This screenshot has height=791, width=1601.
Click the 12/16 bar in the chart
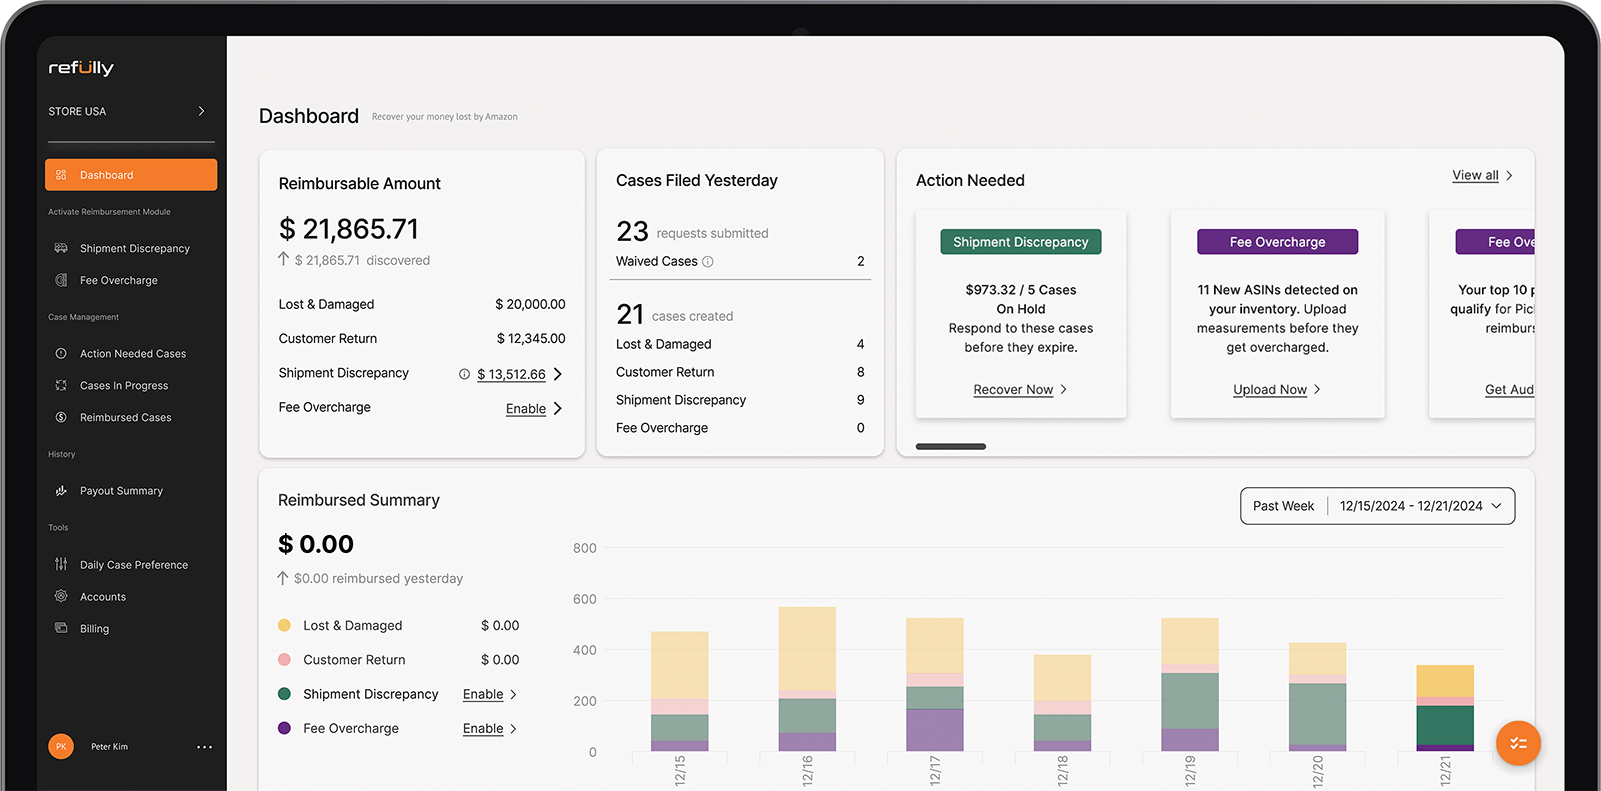(x=807, y=679)
